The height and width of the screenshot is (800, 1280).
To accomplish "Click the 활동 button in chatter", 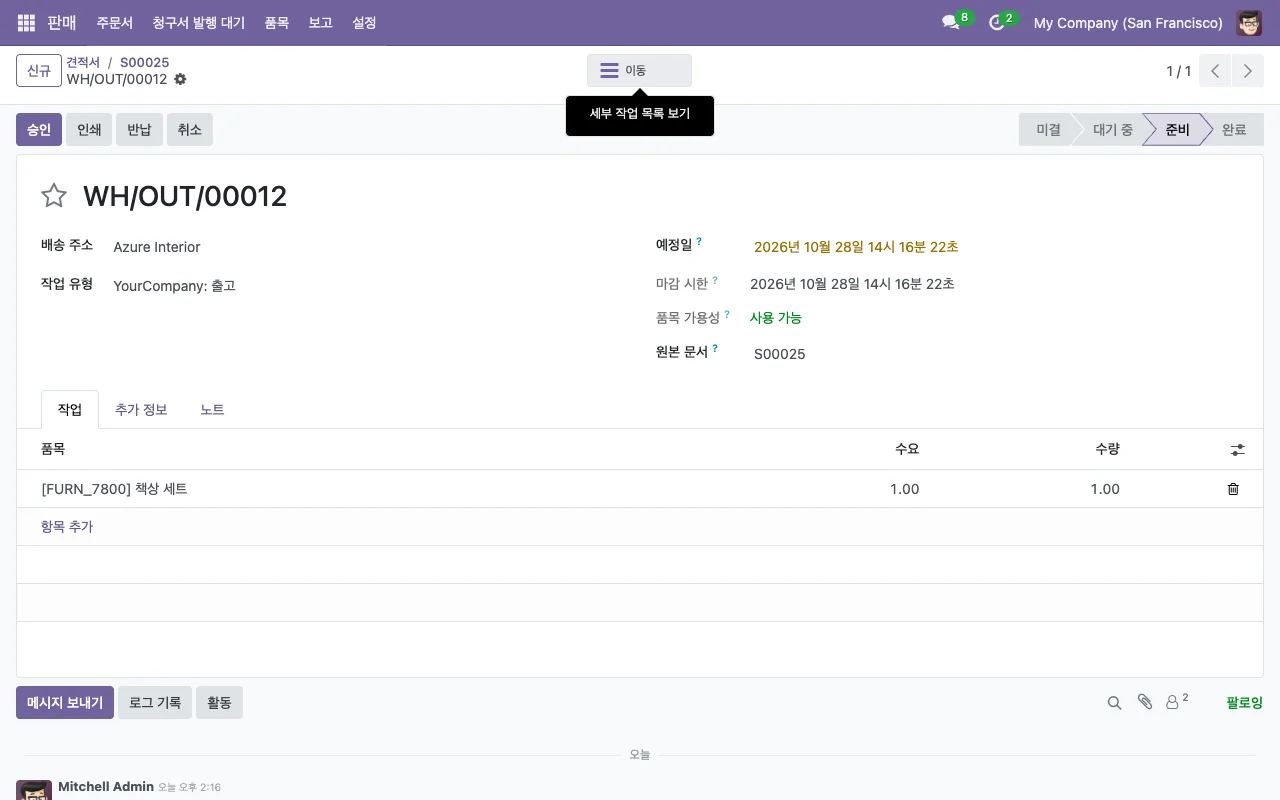I will pos(219,703).
